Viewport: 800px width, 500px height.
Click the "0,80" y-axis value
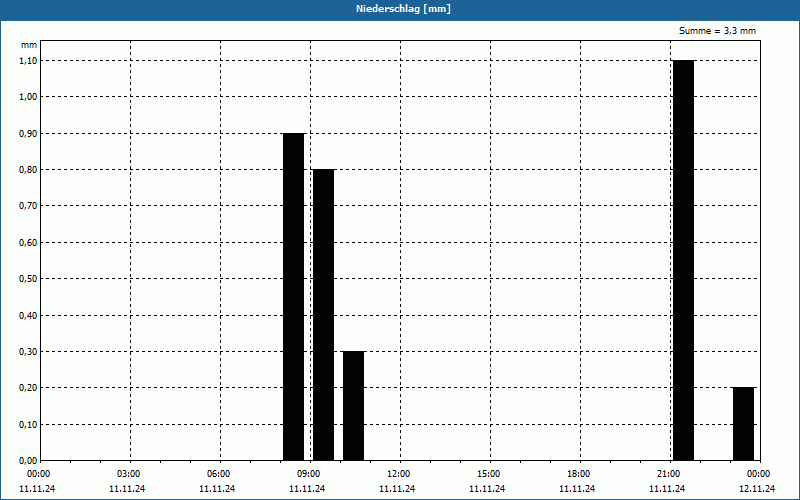point(28,169)
